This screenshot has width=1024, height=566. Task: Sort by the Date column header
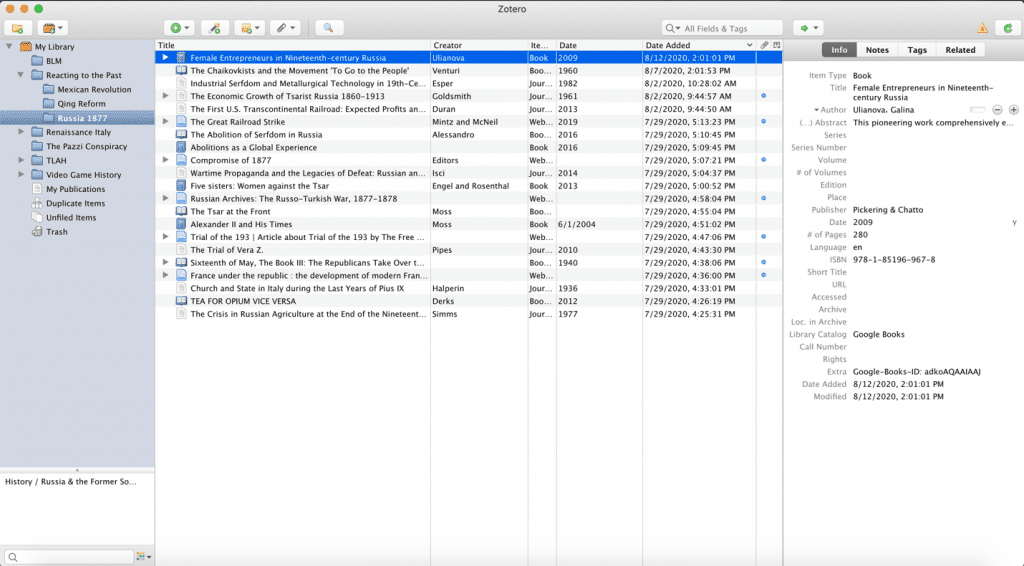599,45
